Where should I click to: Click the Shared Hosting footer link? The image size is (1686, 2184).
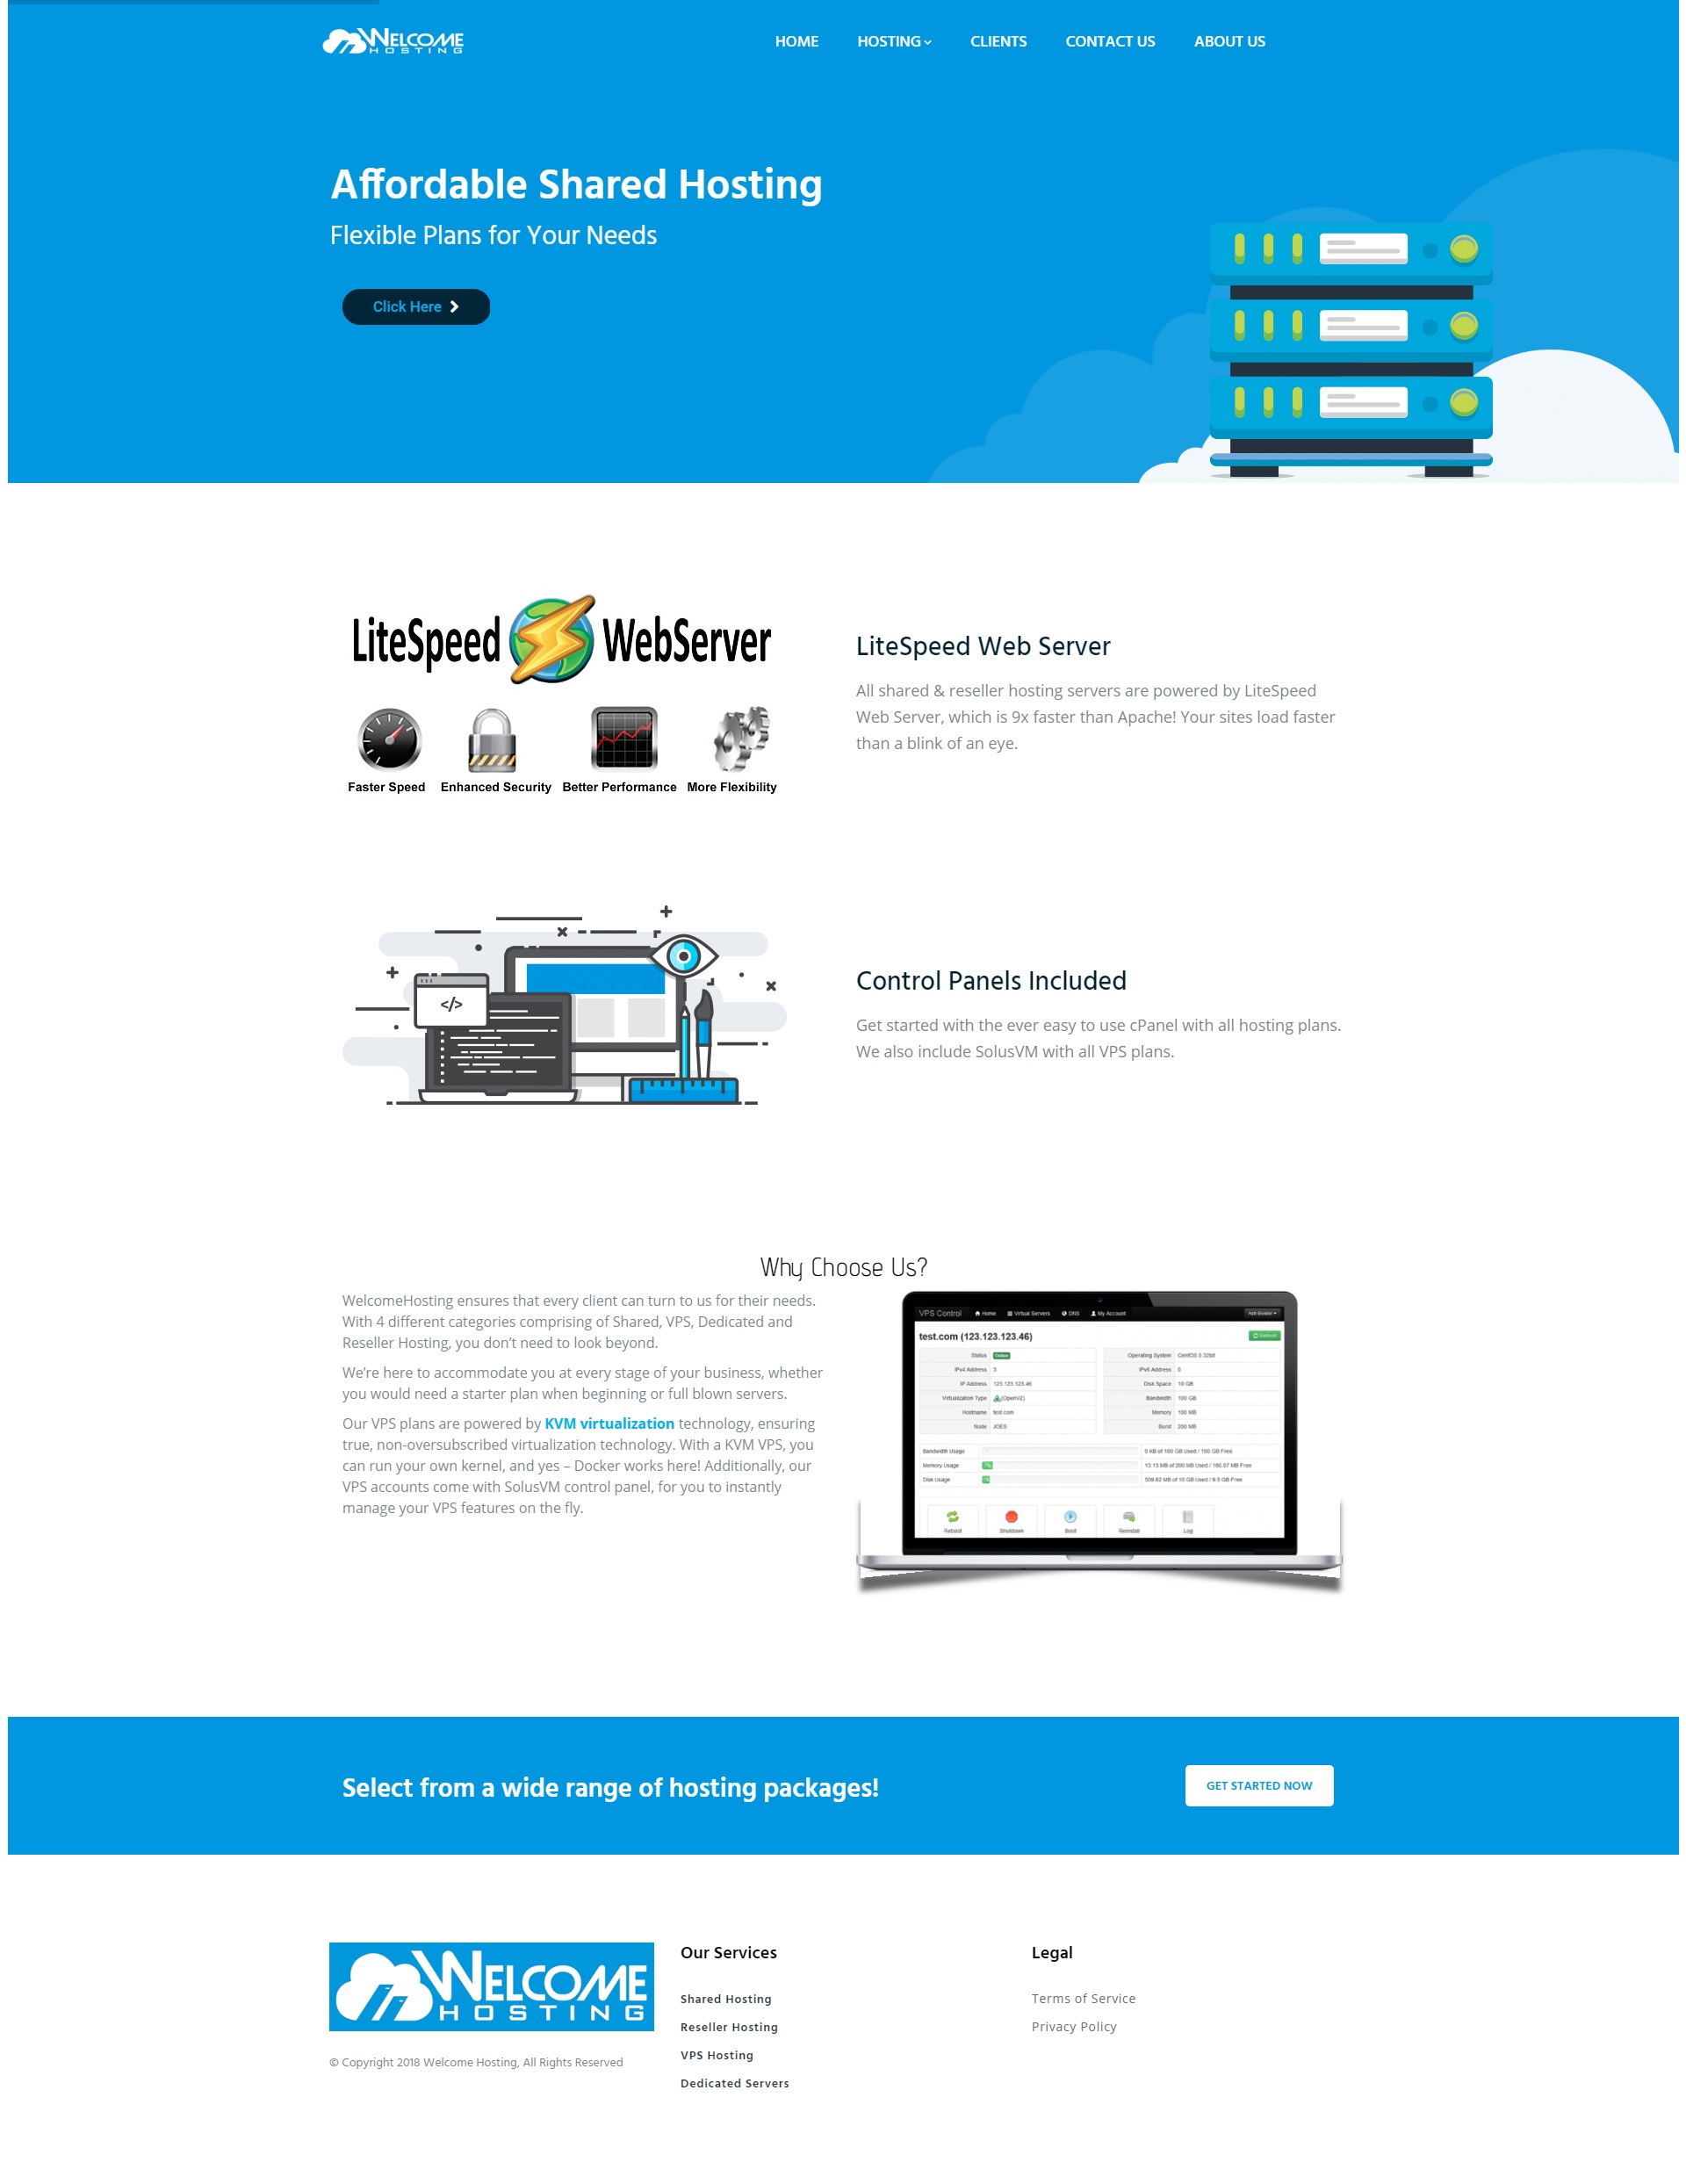(x=726, y=2000)
